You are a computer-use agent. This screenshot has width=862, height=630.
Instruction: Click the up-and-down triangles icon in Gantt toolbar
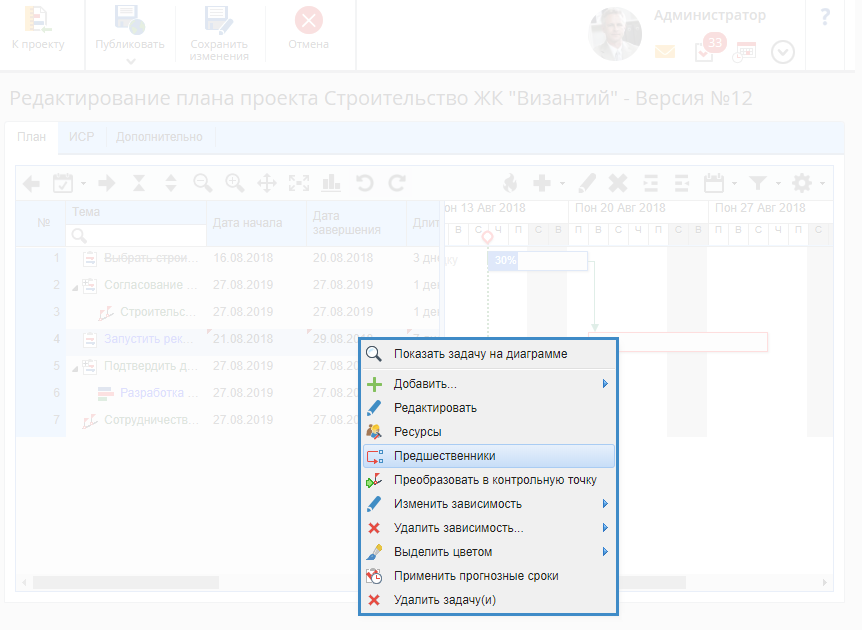pos(171,183)
